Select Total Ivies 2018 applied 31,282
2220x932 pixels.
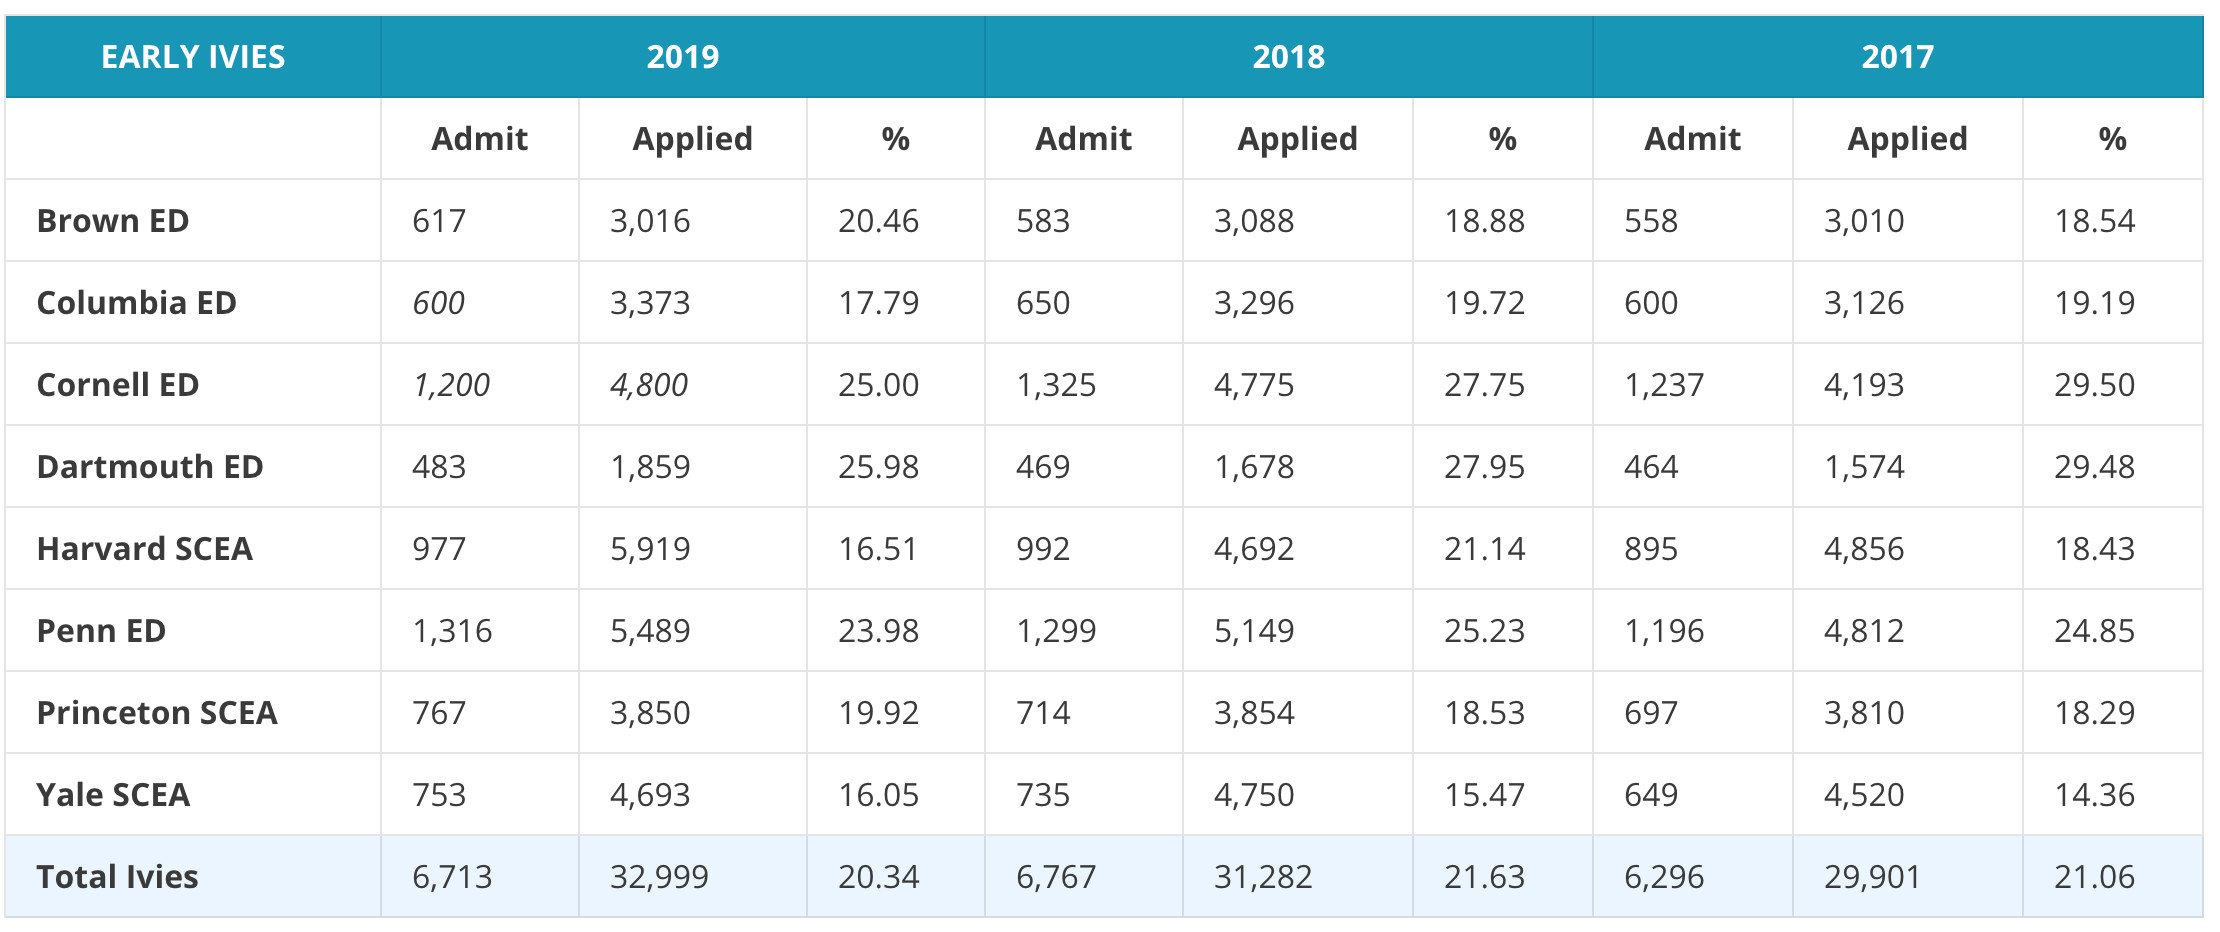click(x=1263, y=877)
